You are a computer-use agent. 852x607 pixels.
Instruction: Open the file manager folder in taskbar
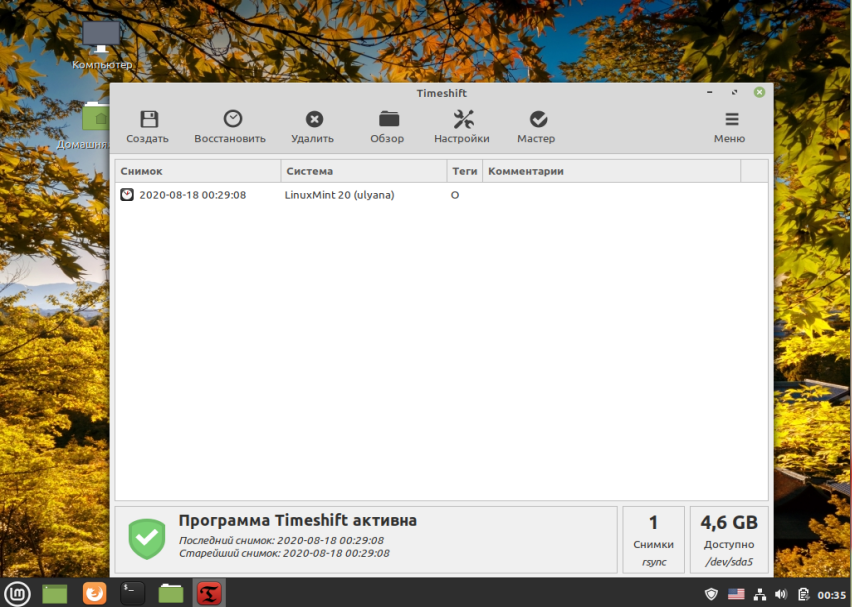pyautogui.click(x=171, y=593)
